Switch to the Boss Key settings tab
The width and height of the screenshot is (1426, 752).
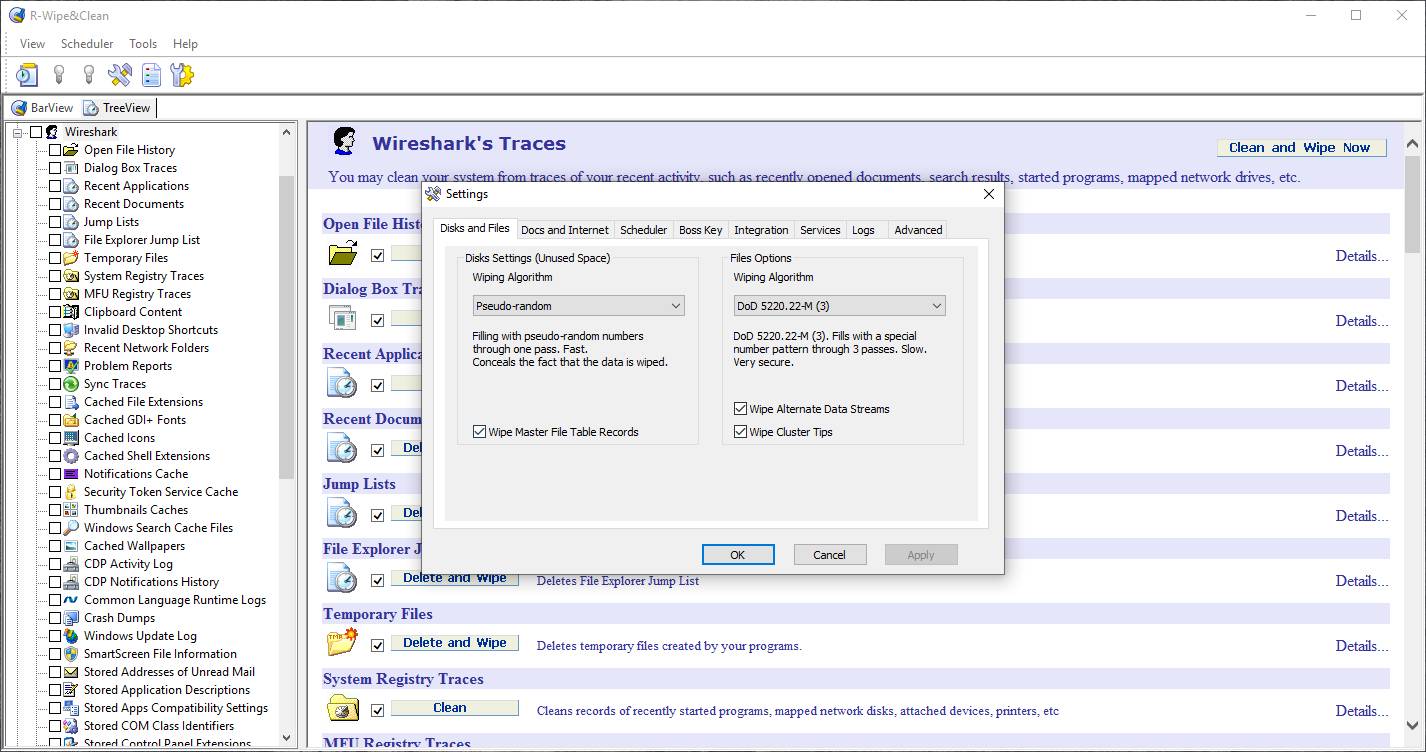(x=700, y=230)
